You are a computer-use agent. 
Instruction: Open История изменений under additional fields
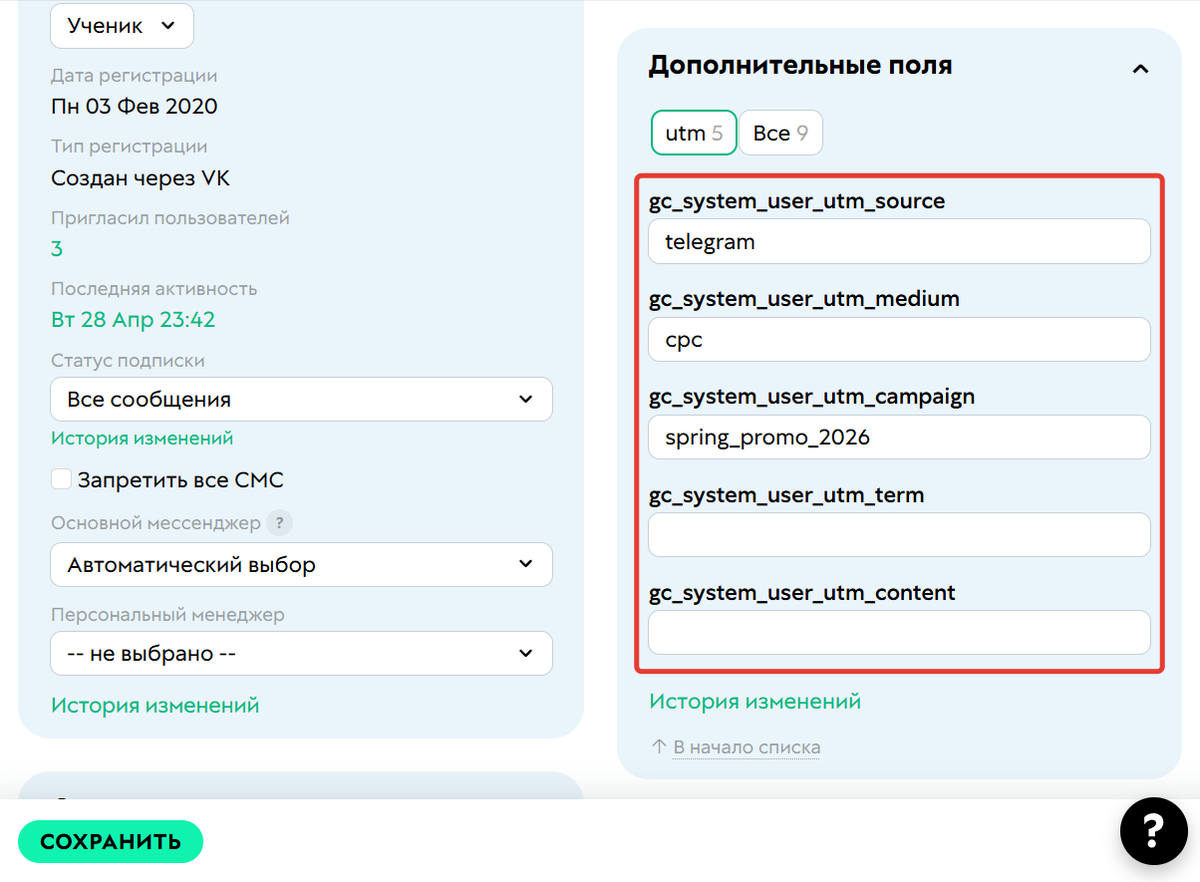pyautogui.click(x=755, y=702)
